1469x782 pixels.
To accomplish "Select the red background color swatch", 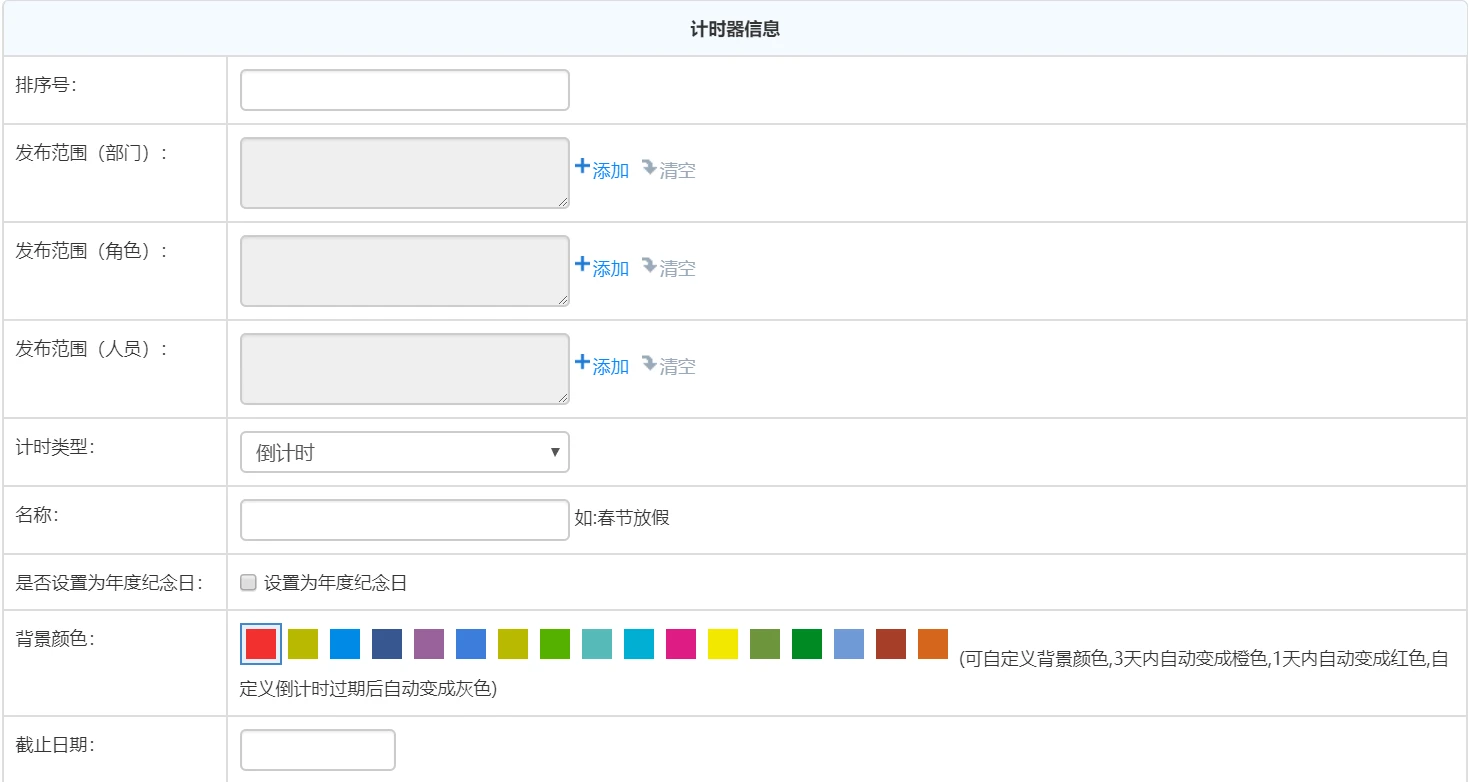I will tap(263, 643).
